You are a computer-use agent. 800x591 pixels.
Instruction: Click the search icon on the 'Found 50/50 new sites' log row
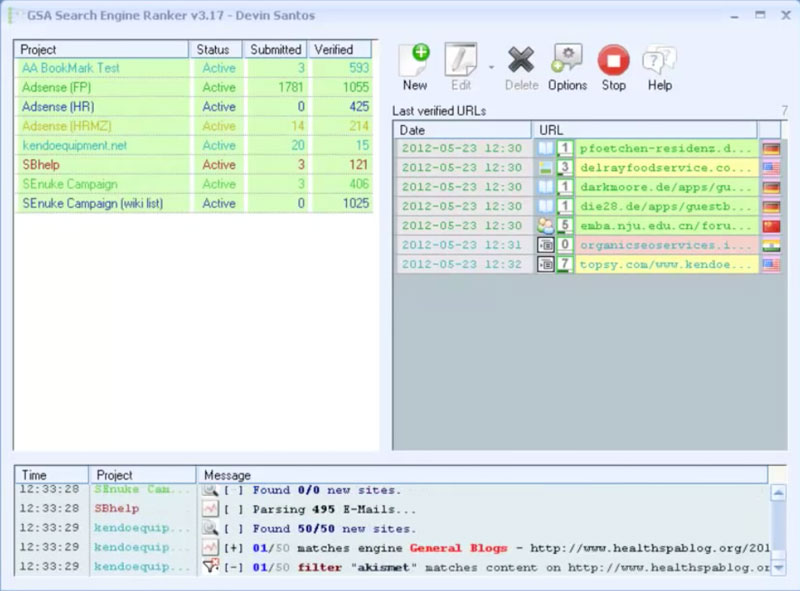tap(210, 528)
